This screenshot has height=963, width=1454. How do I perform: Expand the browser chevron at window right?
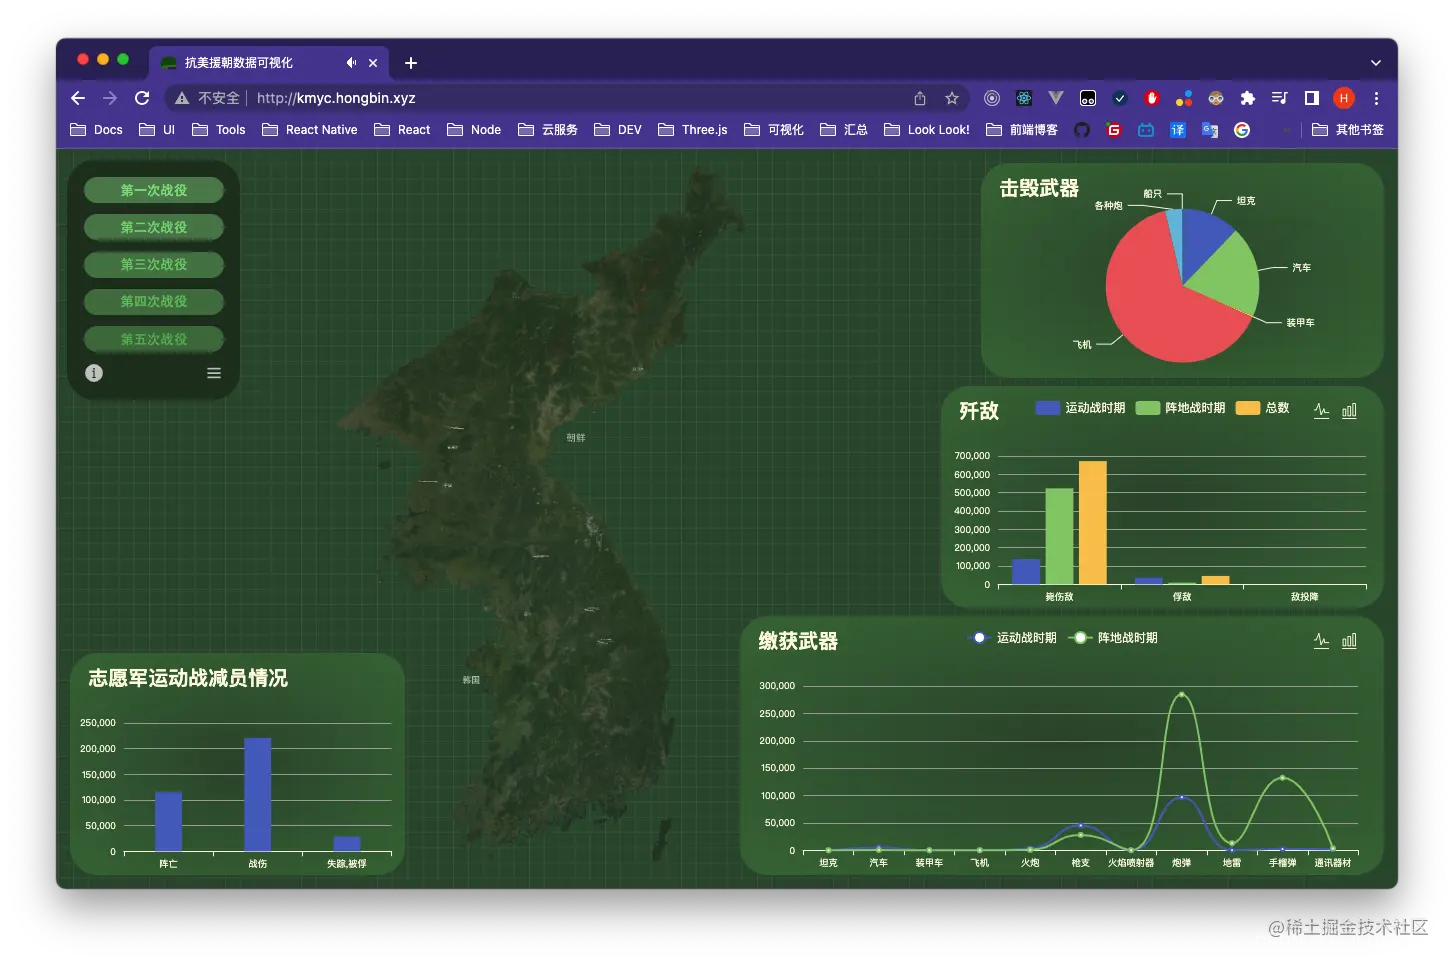click(x=1376, y=62)
